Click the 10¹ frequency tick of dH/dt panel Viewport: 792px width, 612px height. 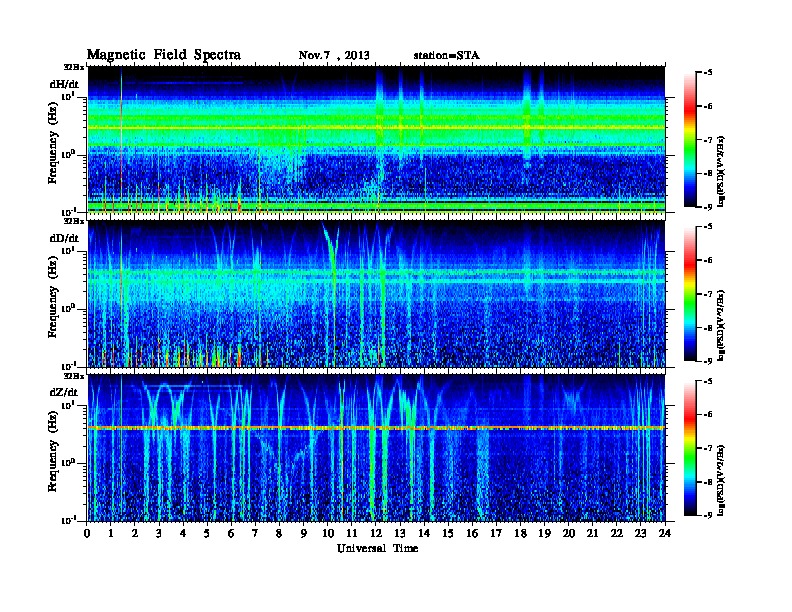(67, 96)
